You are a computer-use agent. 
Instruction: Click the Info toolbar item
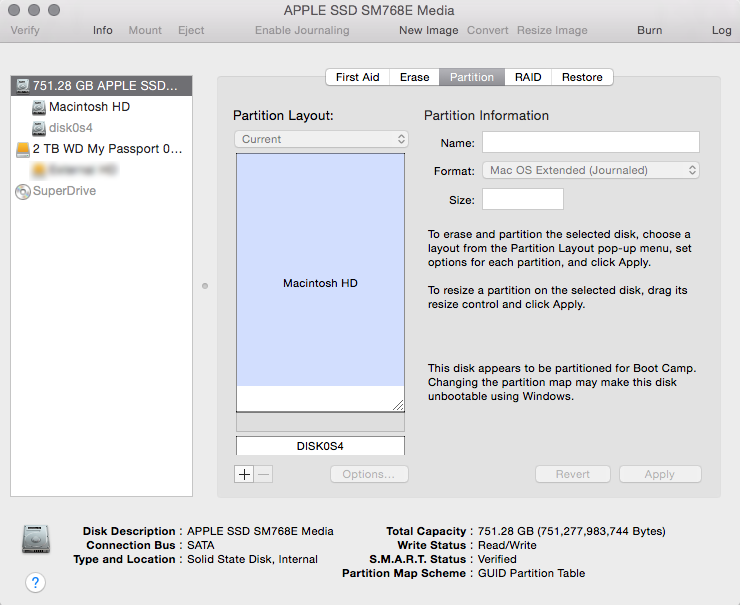pos(103,30)
